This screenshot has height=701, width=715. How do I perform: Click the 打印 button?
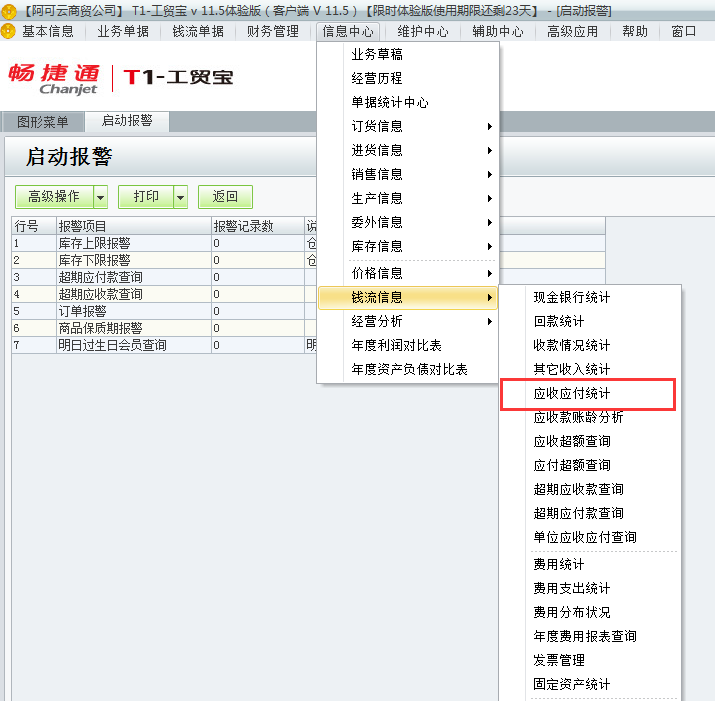146,197
